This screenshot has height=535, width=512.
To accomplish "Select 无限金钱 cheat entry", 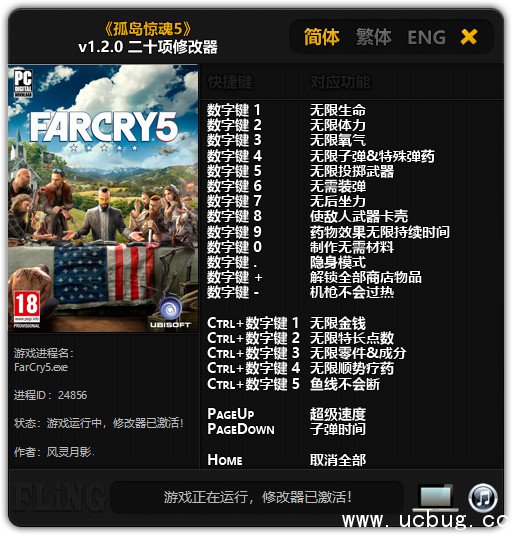I will pyautogui.click(x=338, y=323).
